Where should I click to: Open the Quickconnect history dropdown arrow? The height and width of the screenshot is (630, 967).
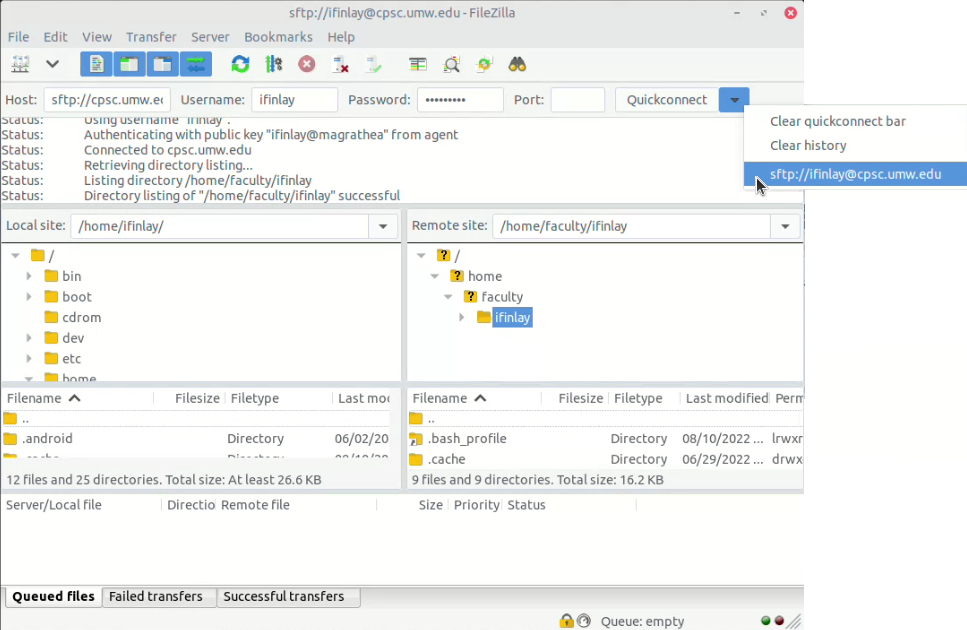734,100
